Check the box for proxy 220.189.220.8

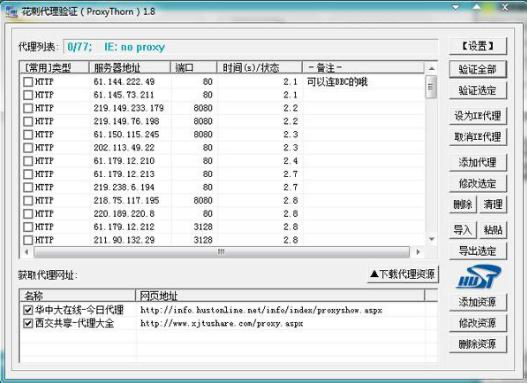(28, 214)
